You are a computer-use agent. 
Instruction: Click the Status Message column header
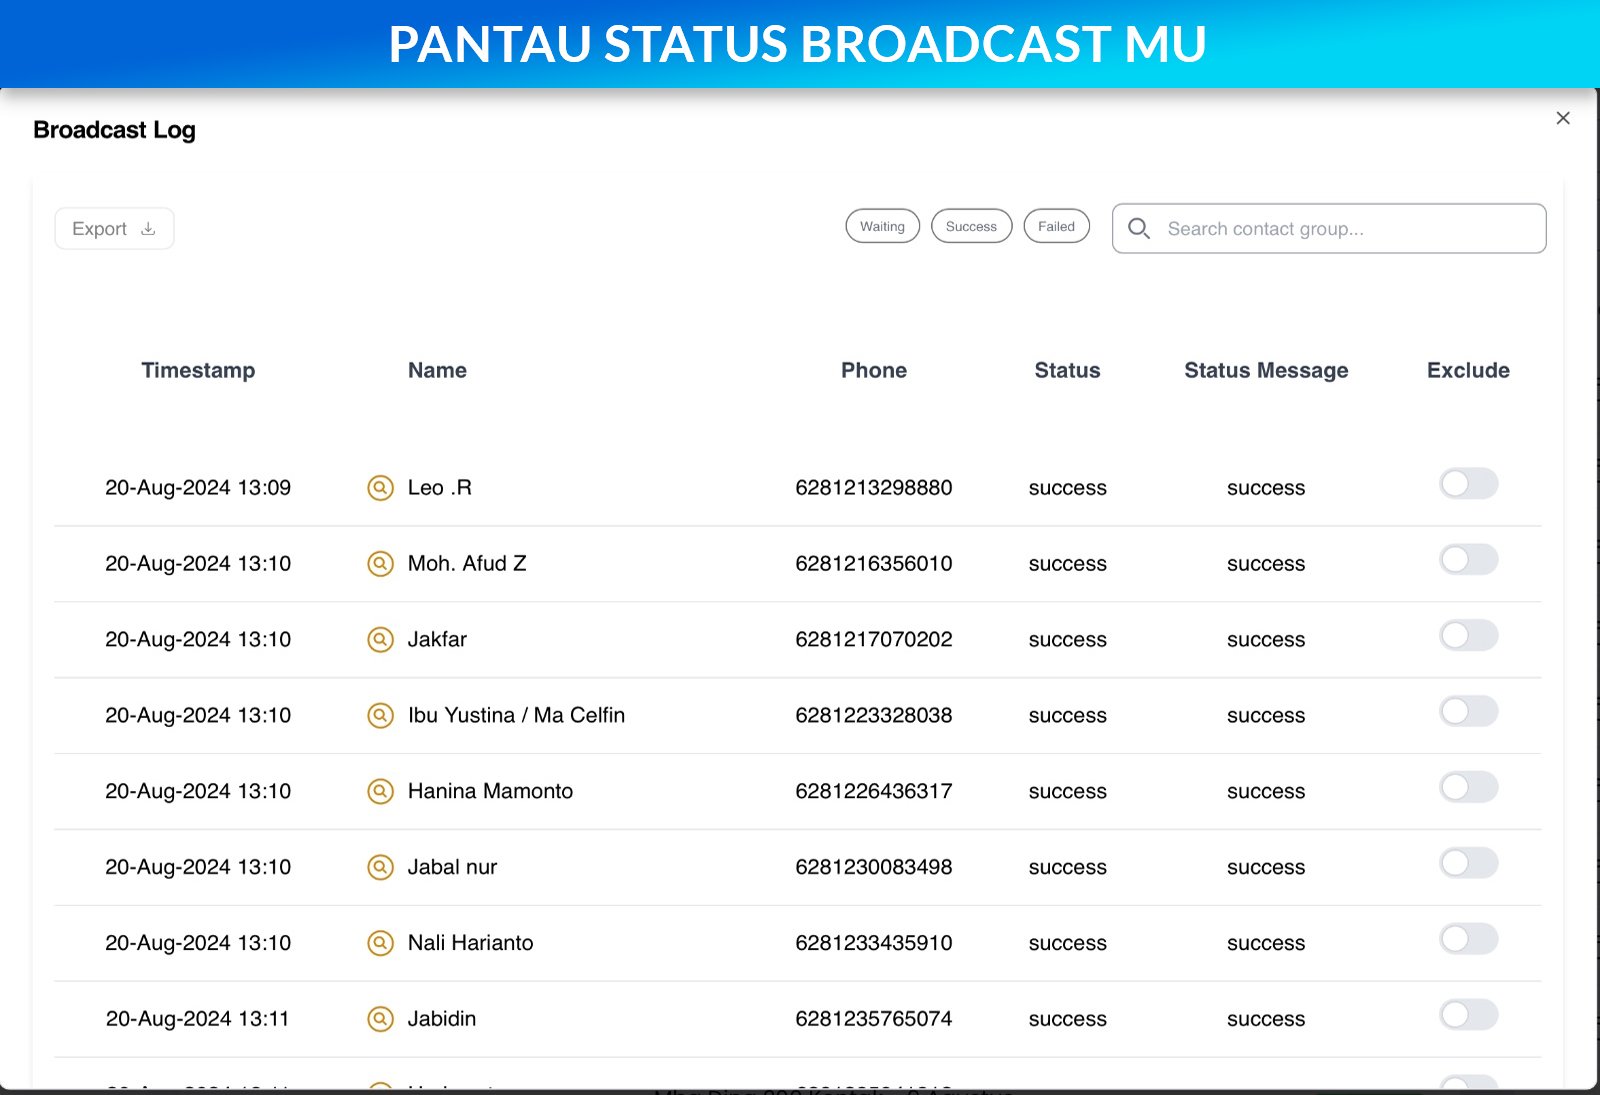(x=1266, y=371)
